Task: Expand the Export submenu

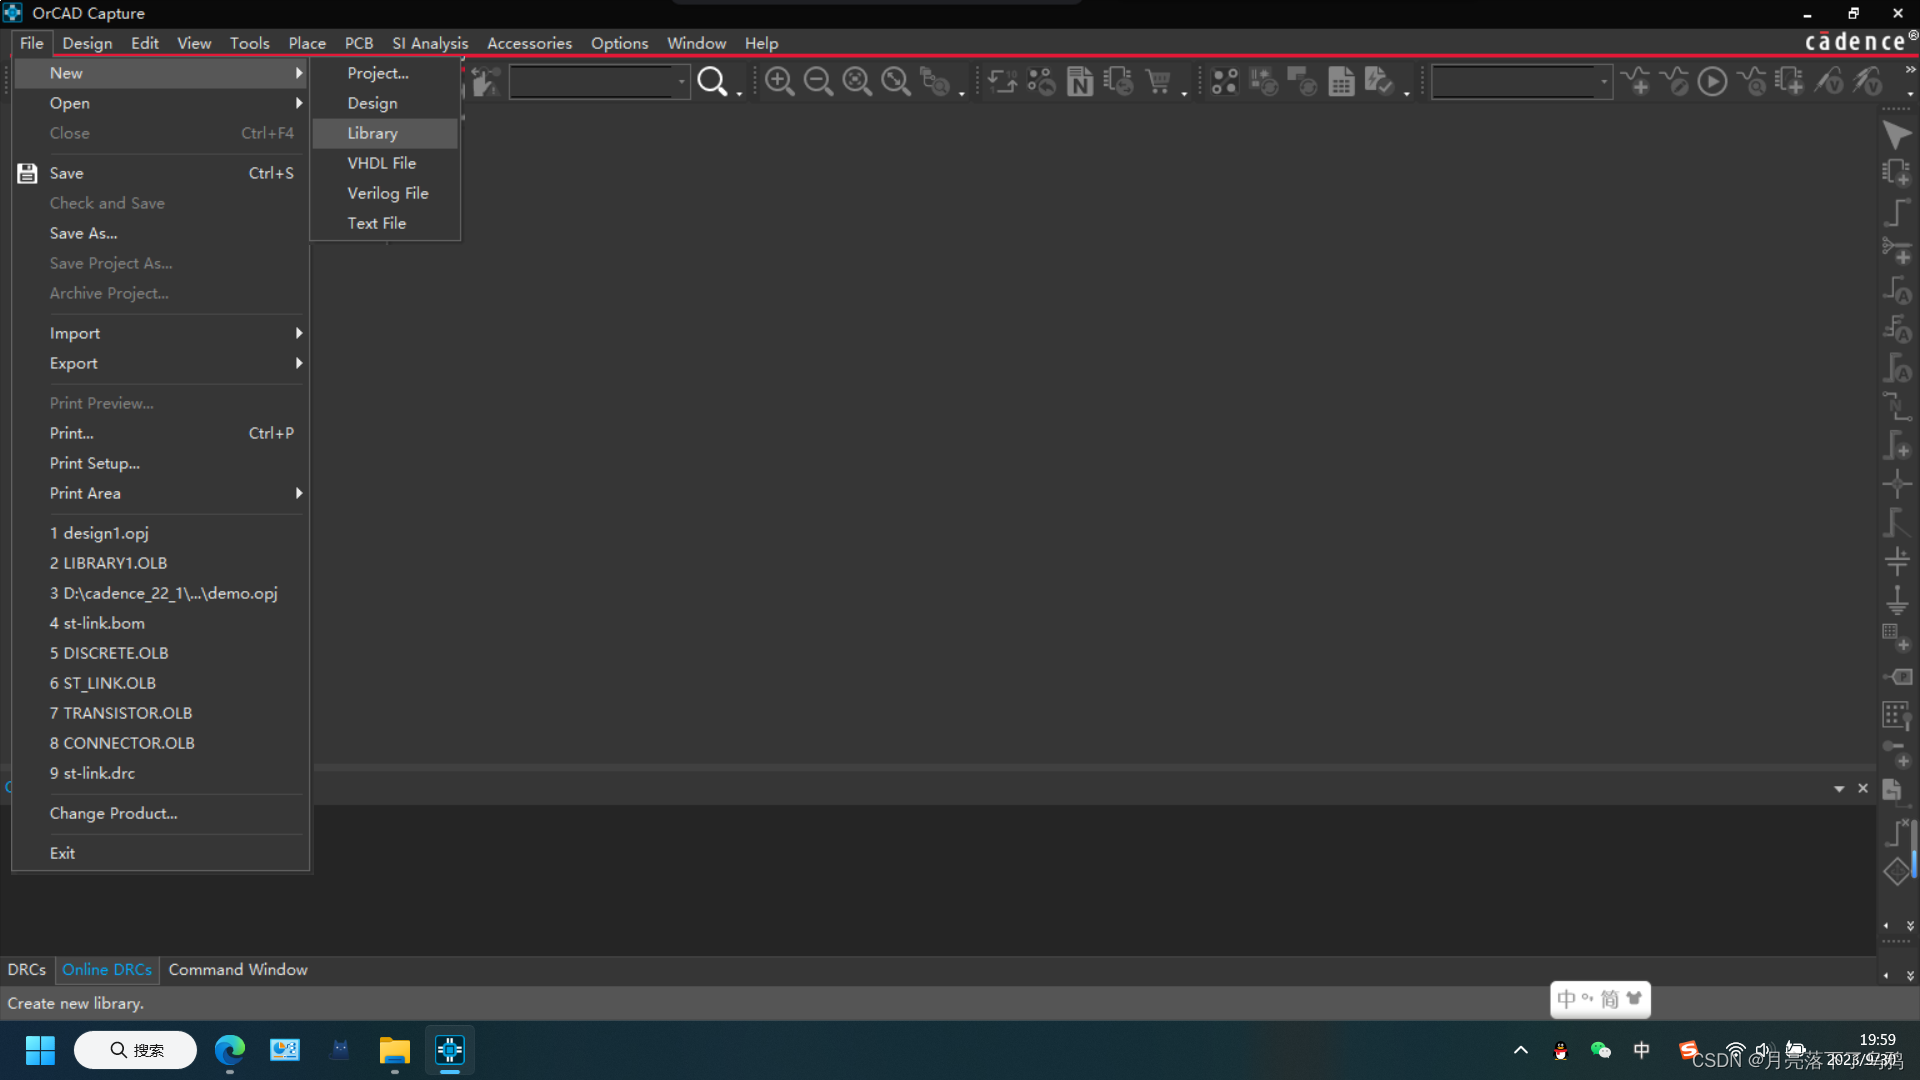Action: pyautogui.click(x=160, y=363)
